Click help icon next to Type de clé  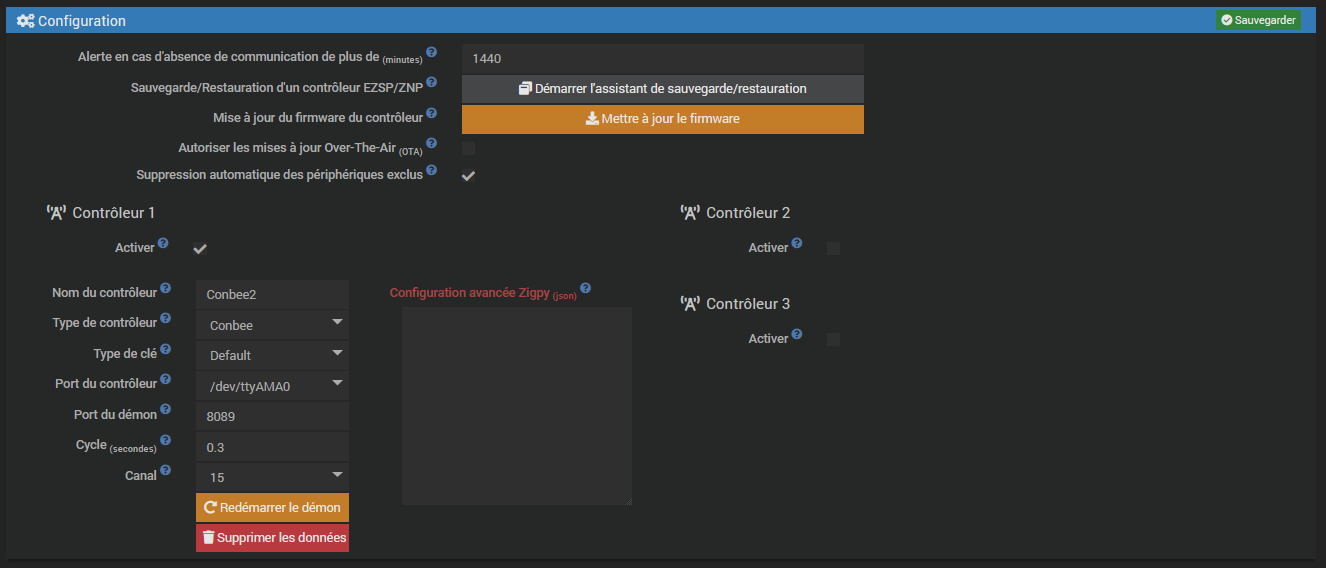pyautogui.click(x=166, y=350)
